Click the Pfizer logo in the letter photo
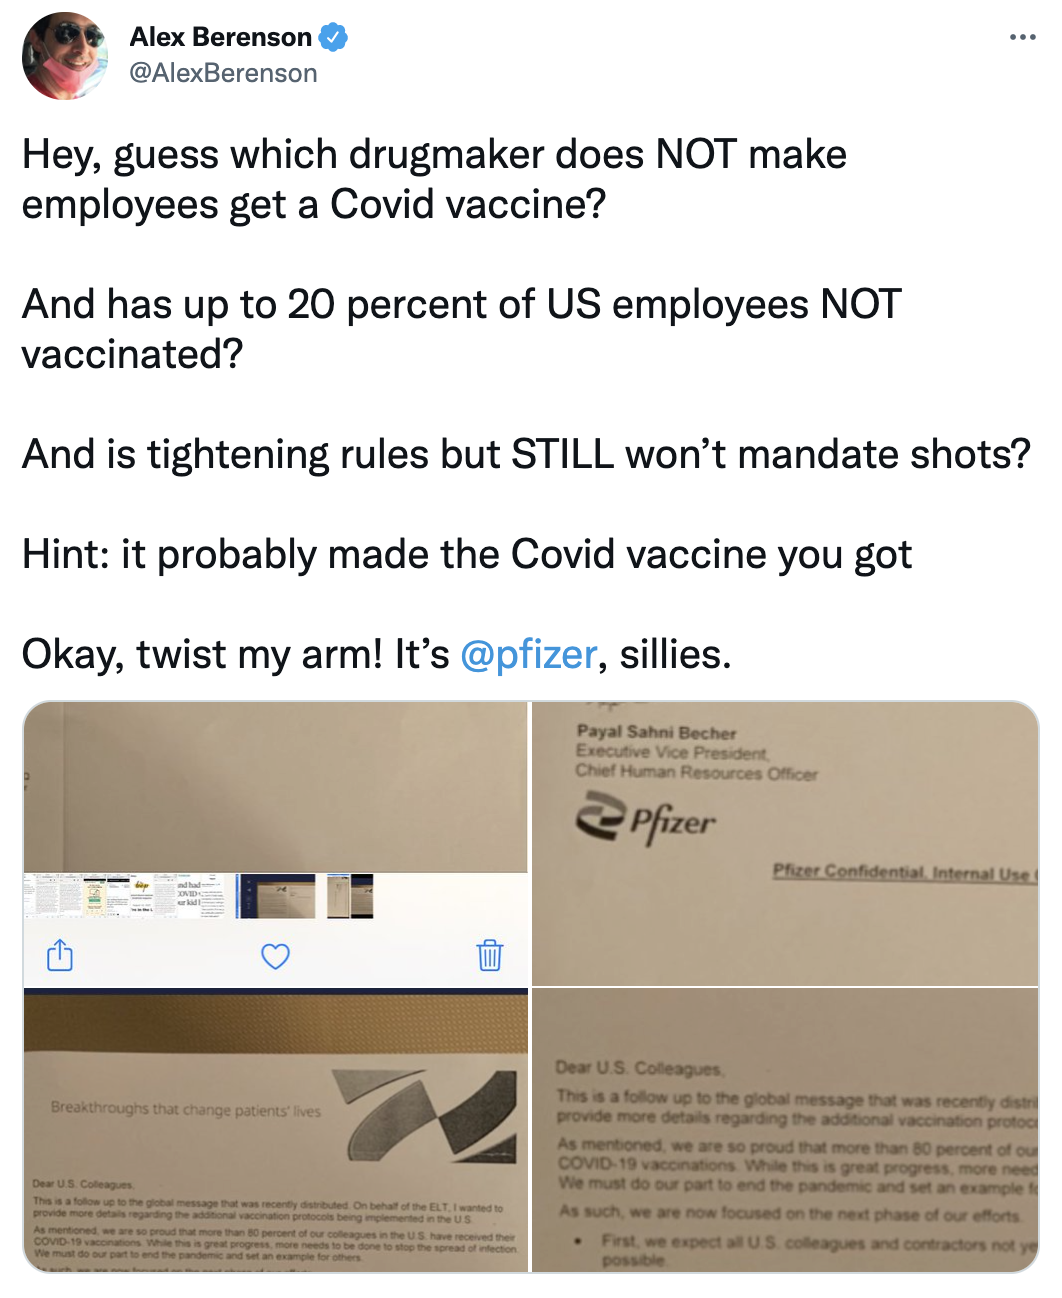Screen dimensions: 1062x1298 [x=646, y=819]
